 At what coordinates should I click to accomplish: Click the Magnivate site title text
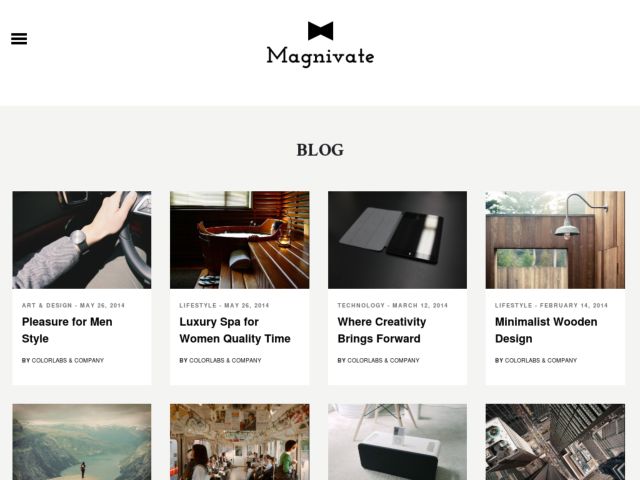[320, 56]
